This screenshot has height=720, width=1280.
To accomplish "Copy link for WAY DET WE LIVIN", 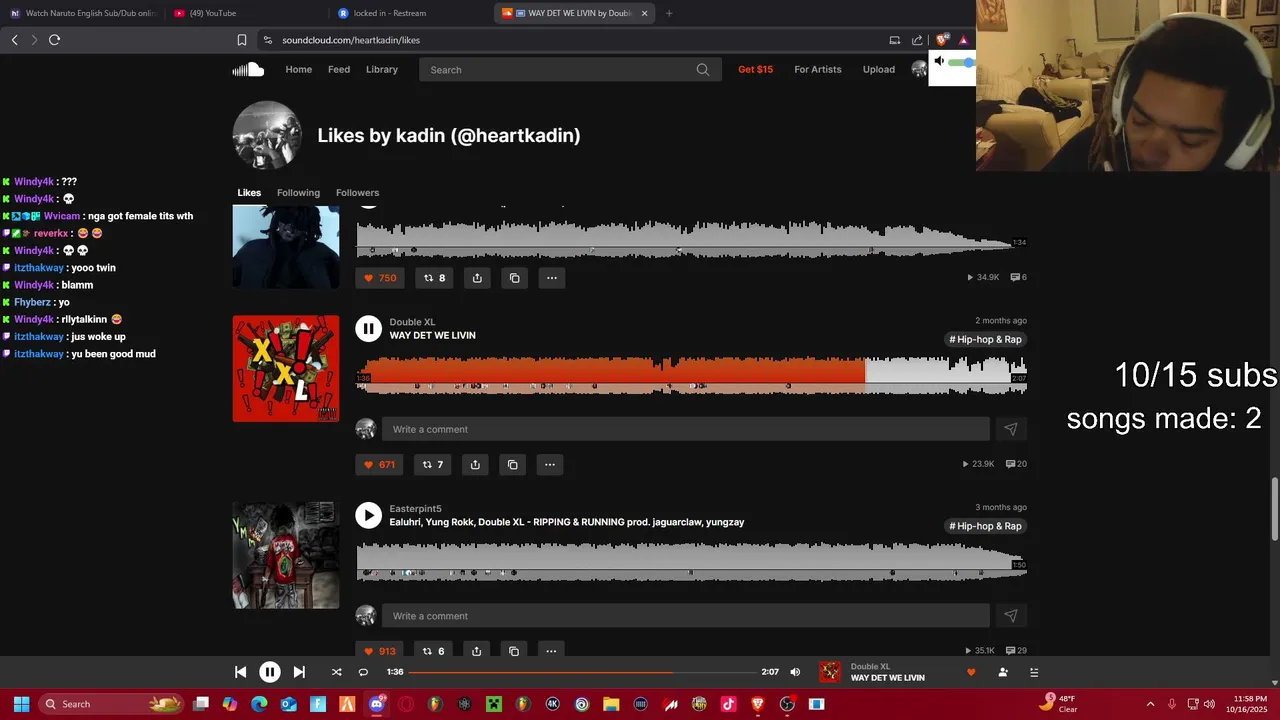I will click(x=512, y=464).
